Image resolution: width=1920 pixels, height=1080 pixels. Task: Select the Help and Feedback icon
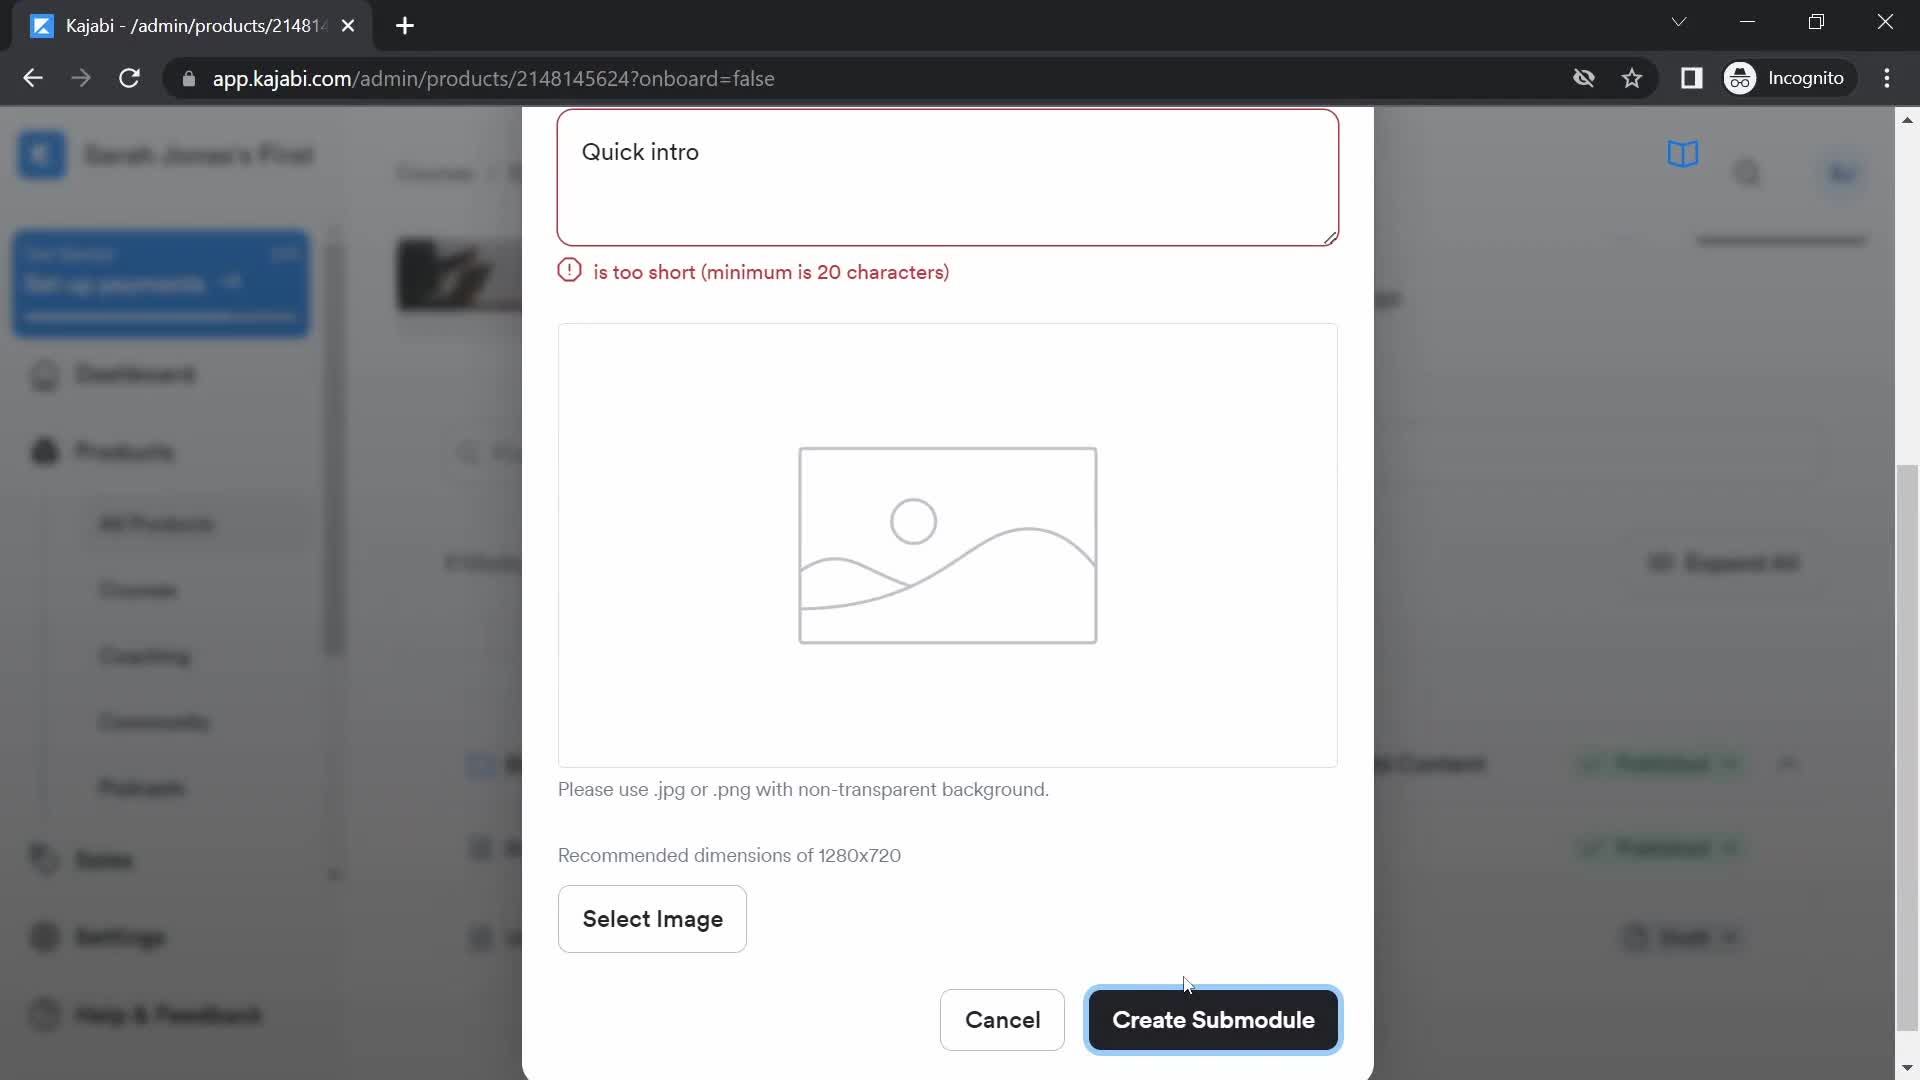tap(44, 1015)
